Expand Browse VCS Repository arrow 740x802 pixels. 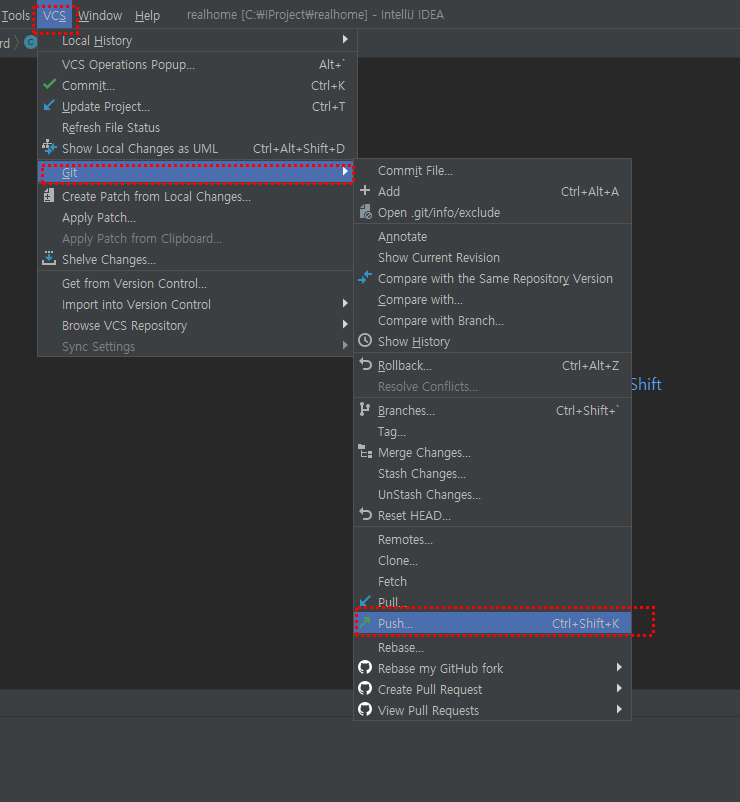(345, 324)
